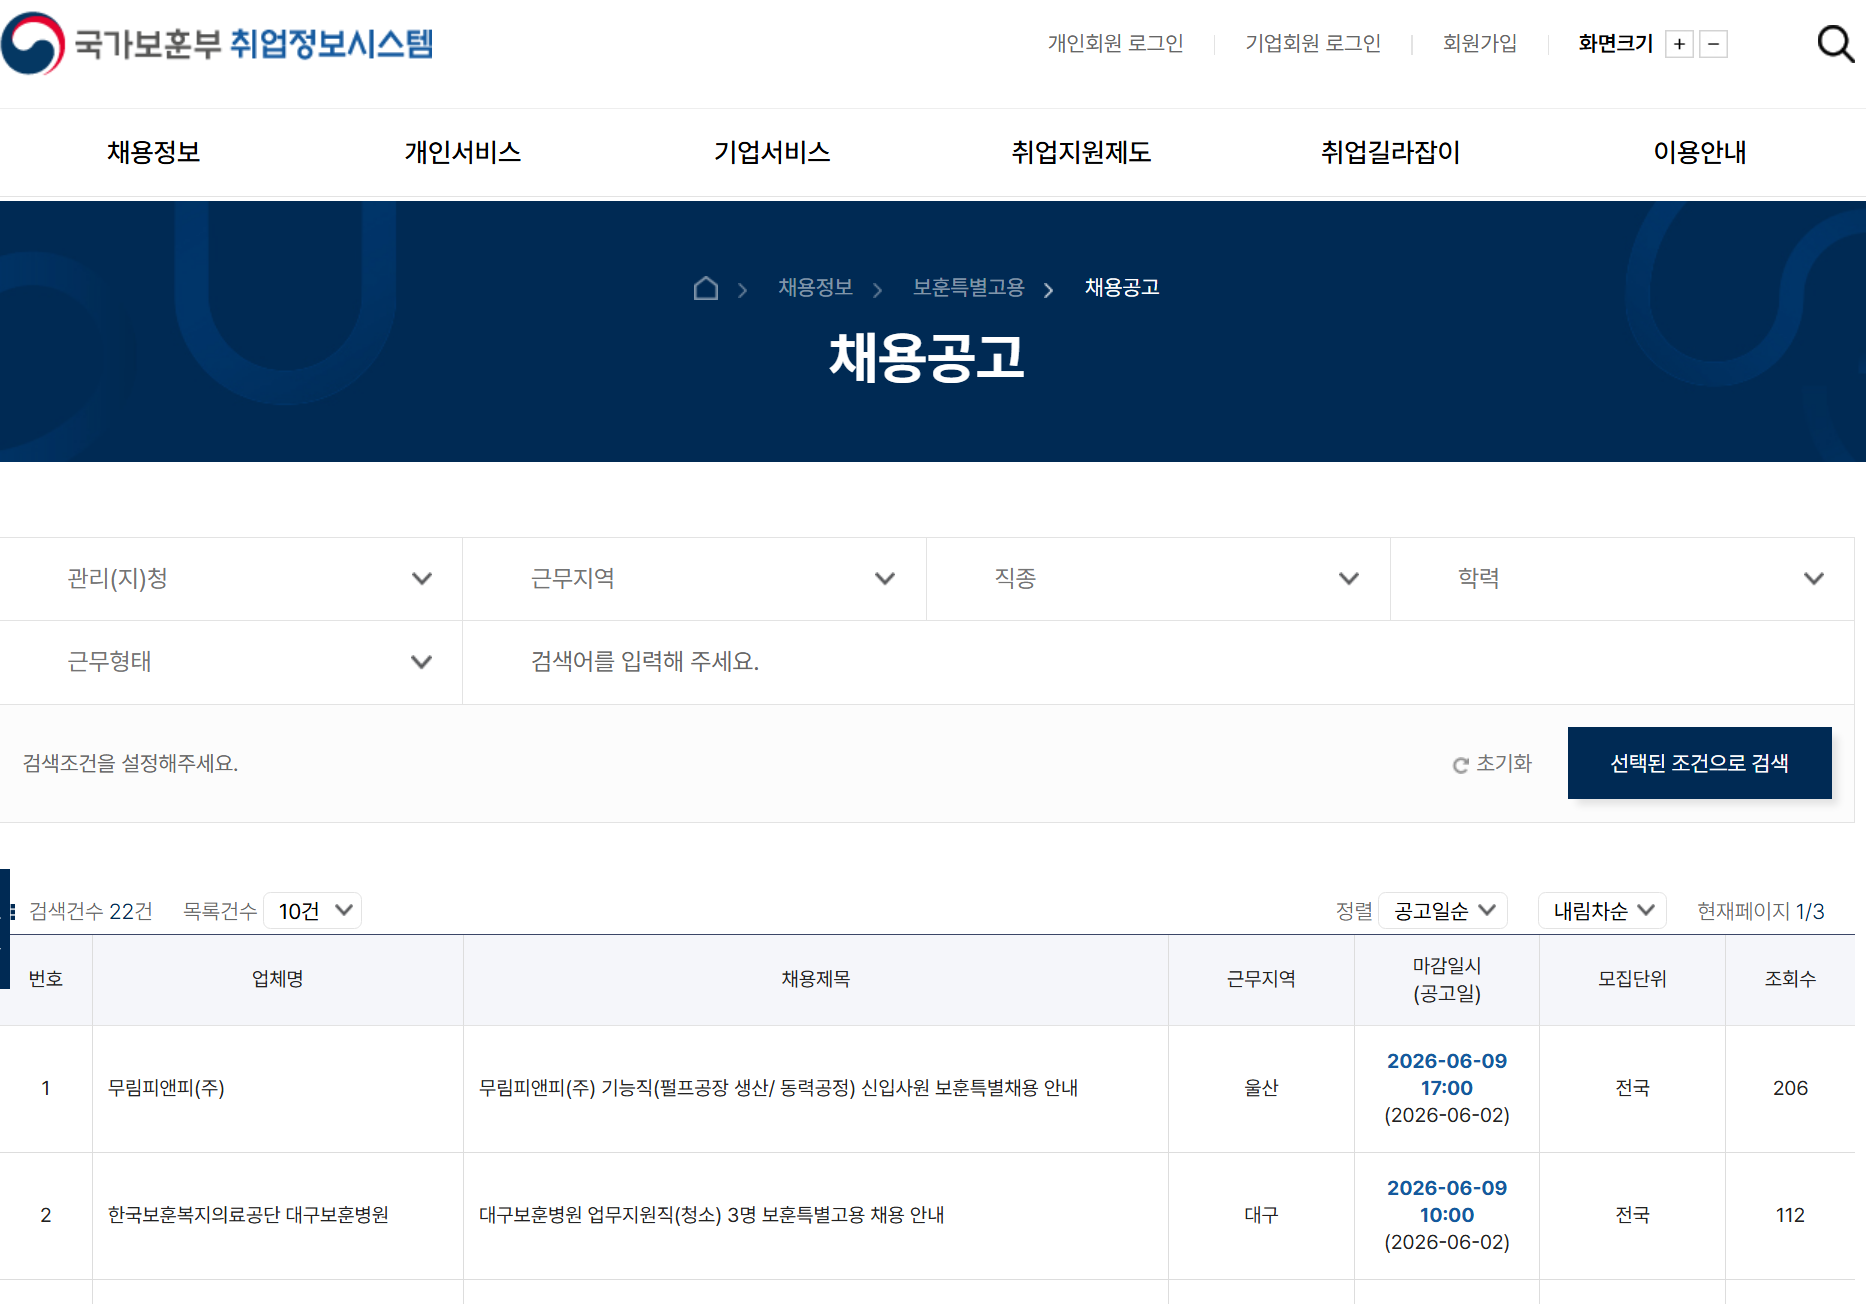Viewport: 1866px width, 1304px height.
Task: Expand the 관리(지)청 dropdown
Action: pos(231,579)
